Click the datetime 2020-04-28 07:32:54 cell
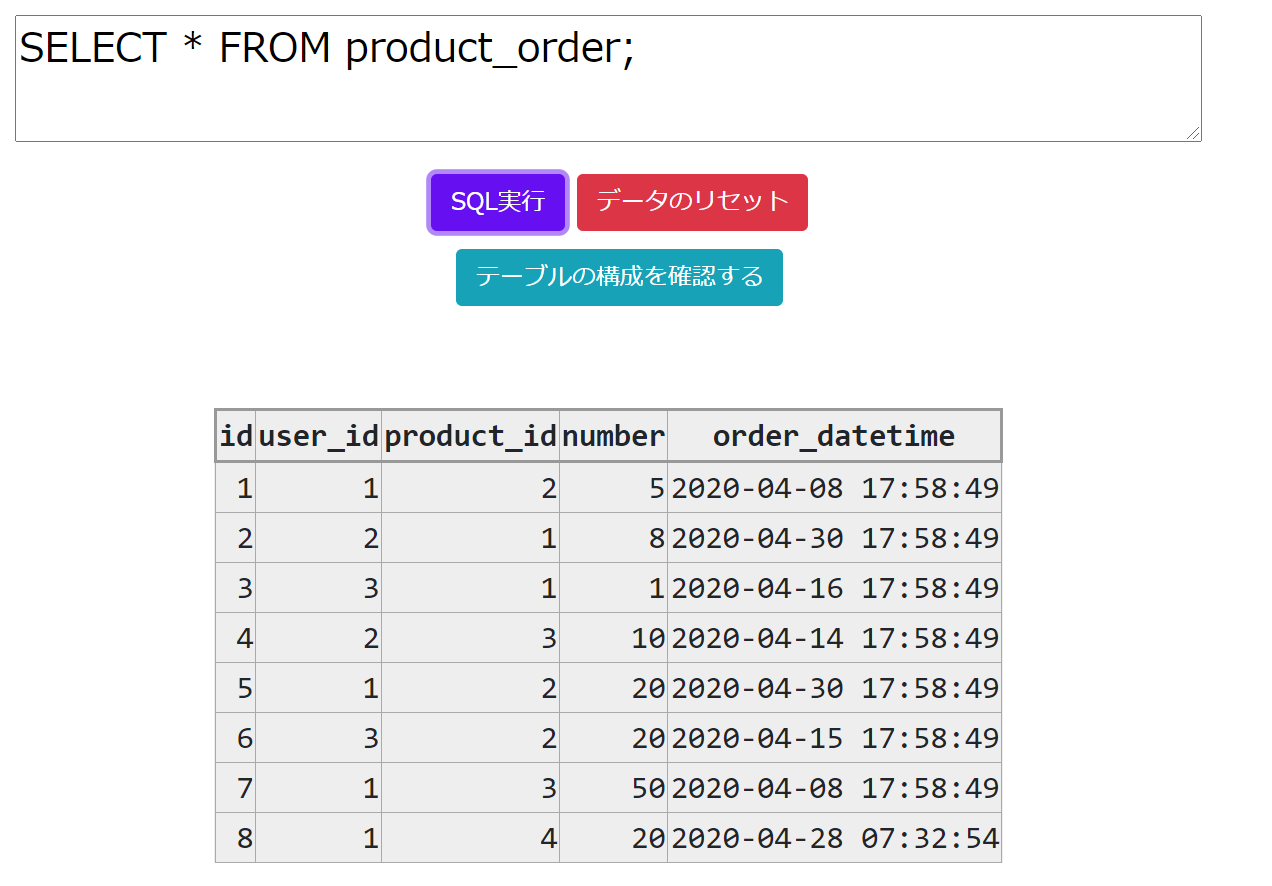The height and width of the screenshot is (886, 1272). click(834, 838)
